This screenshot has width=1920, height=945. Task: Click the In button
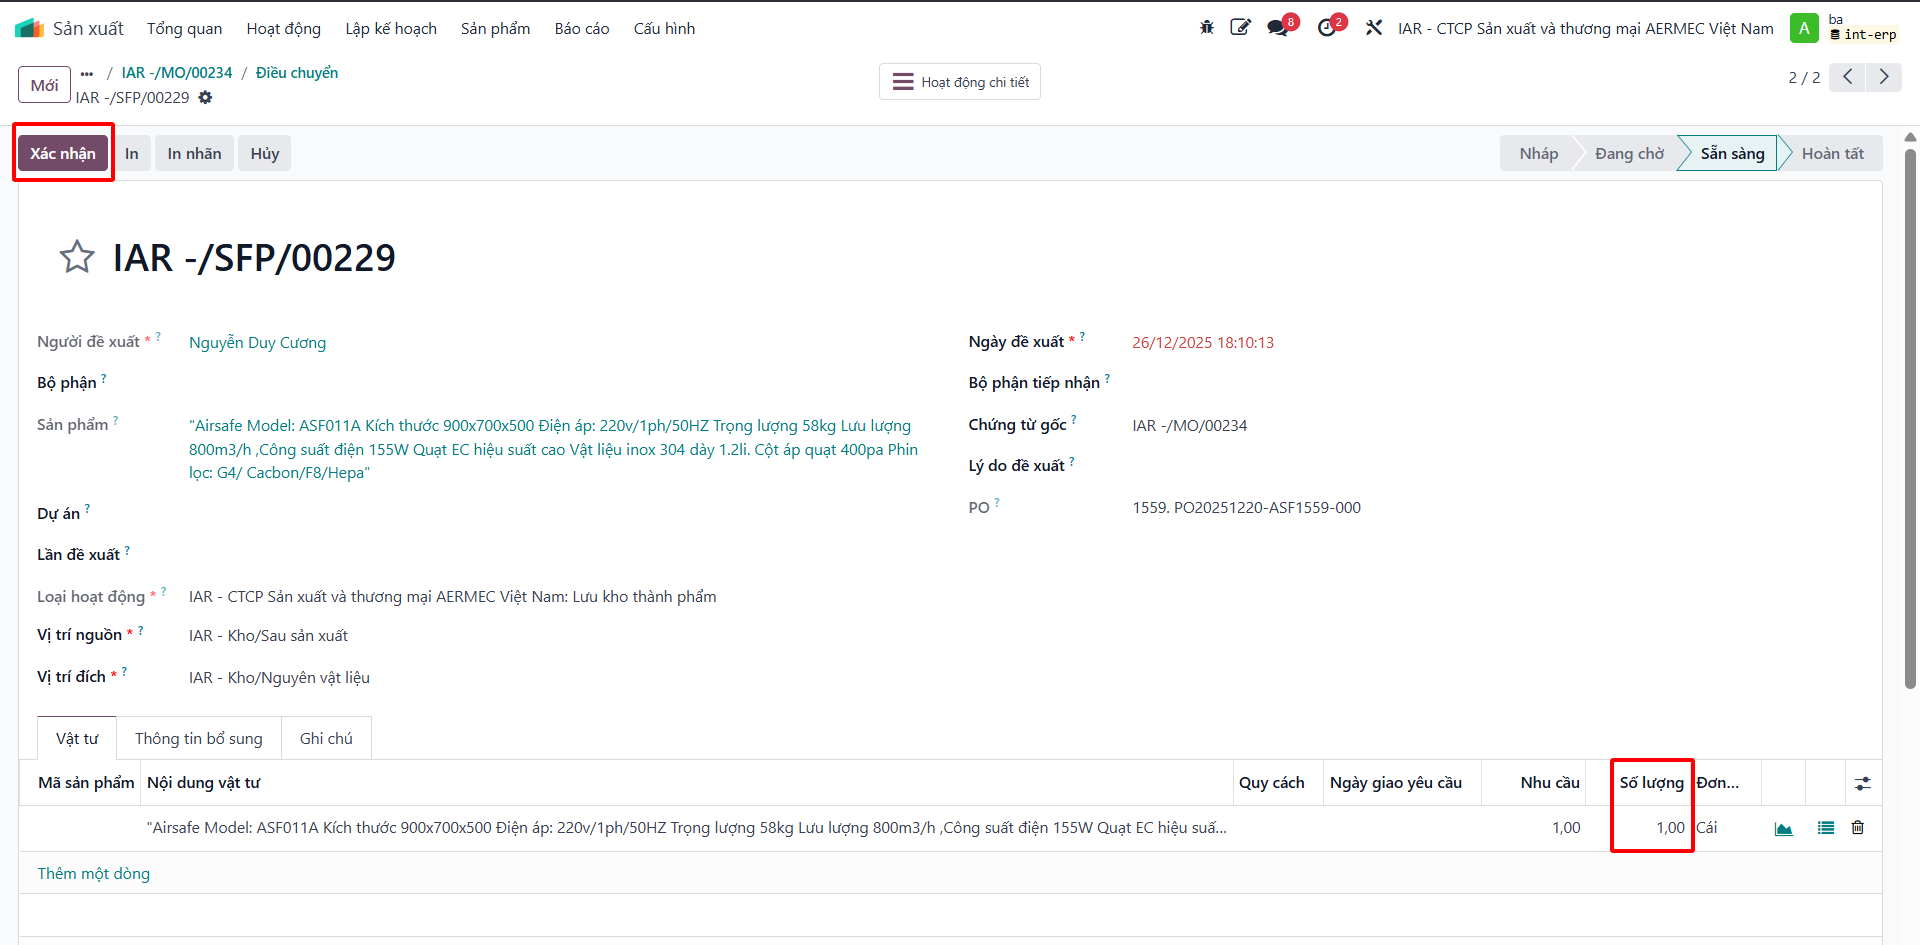(132, 153)
